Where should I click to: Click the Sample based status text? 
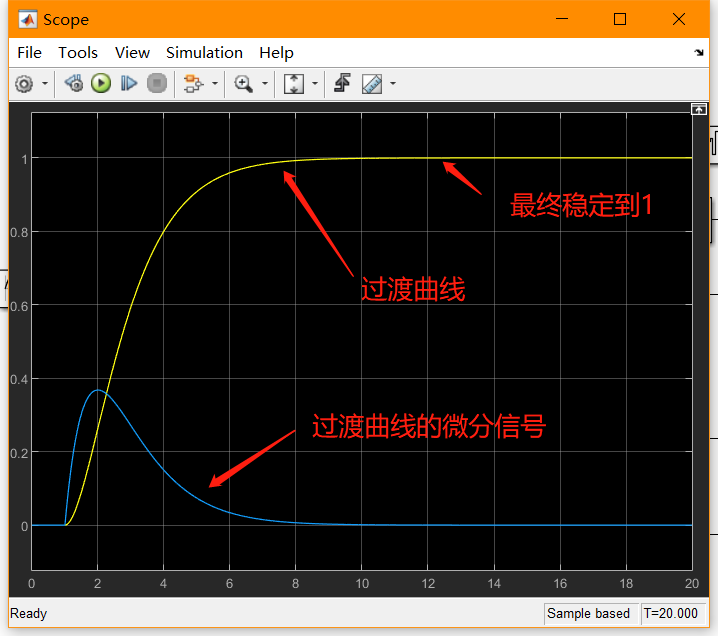[588, 614]
